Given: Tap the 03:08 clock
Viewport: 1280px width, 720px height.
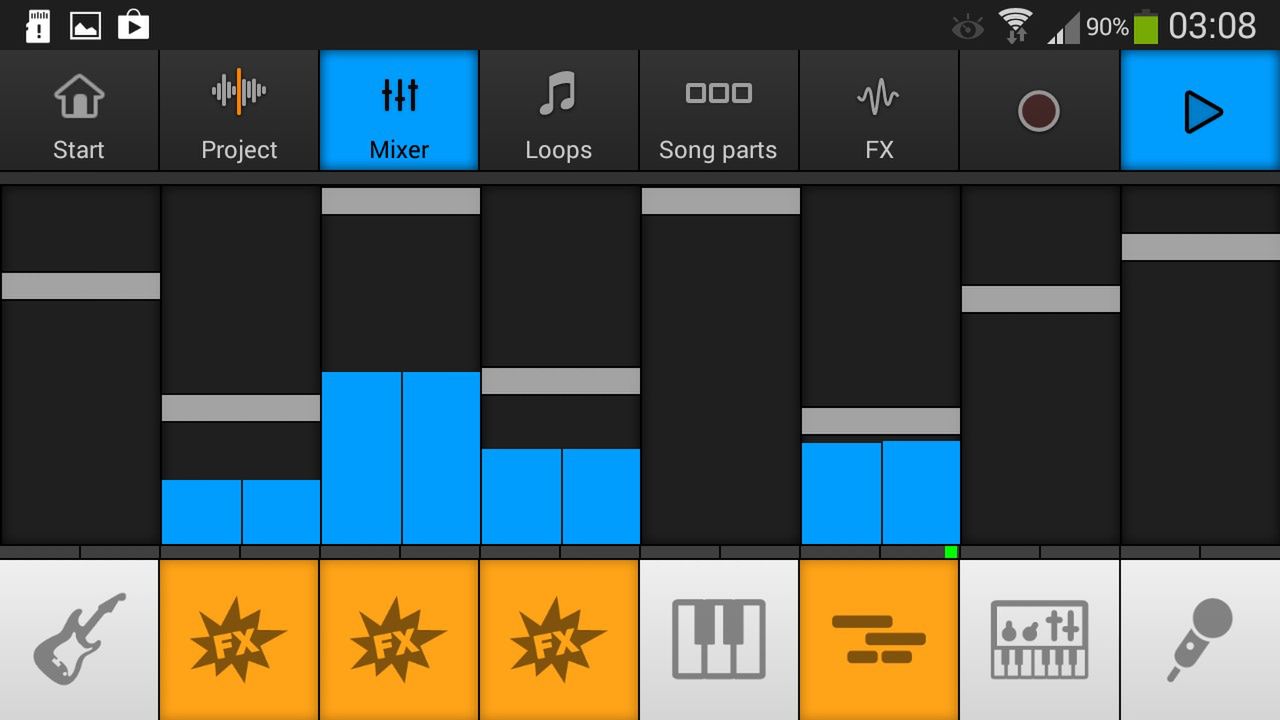Looking at the screenshot, I should pyautogui.click(x=1212, y=26).
